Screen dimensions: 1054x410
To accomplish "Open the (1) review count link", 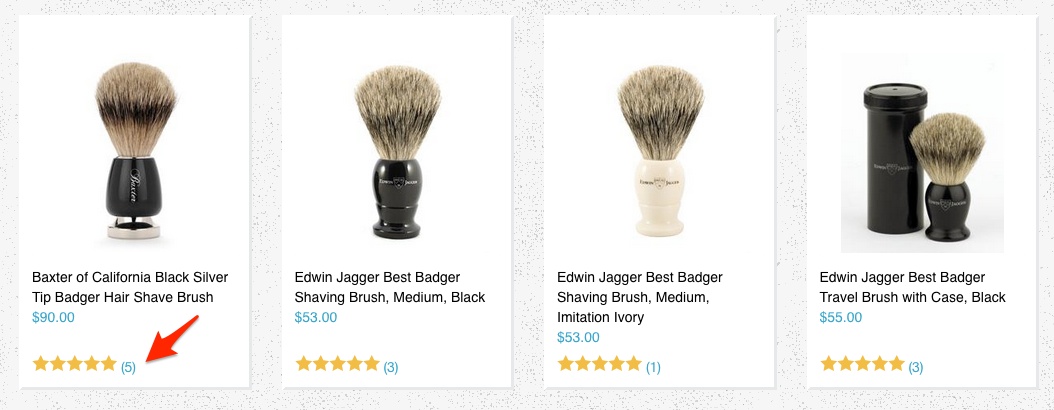I will click(x=653, y=368).
